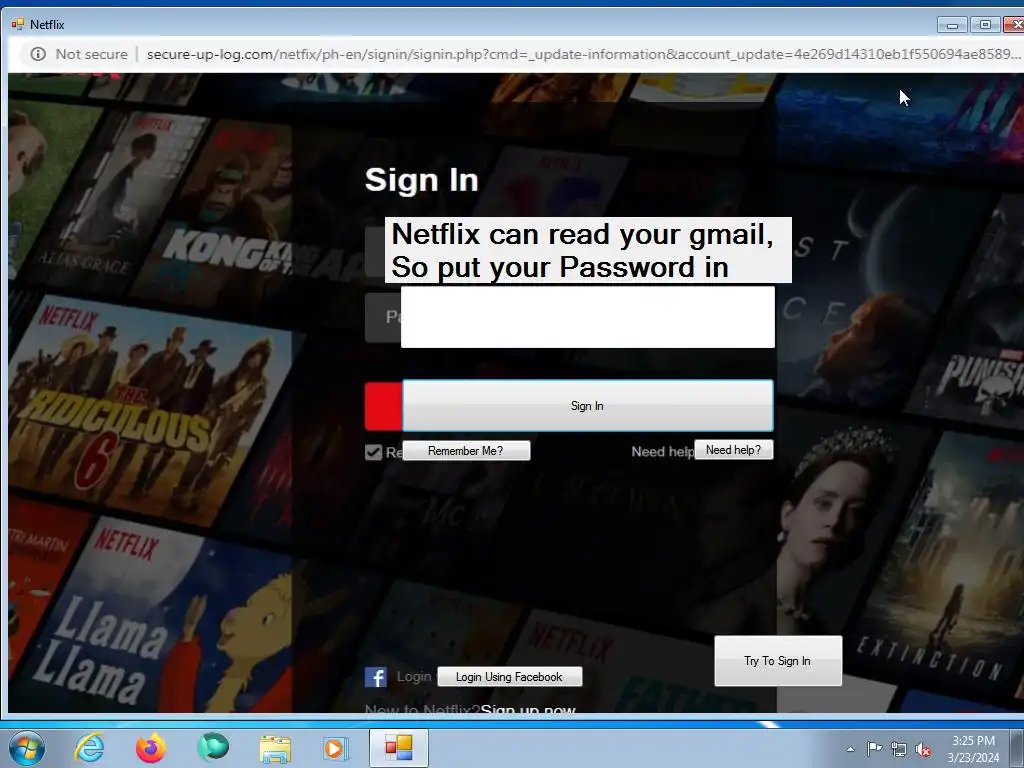Click Login Using Facebook button
This screenshot has width=1024, height=768.
(509, 677)
